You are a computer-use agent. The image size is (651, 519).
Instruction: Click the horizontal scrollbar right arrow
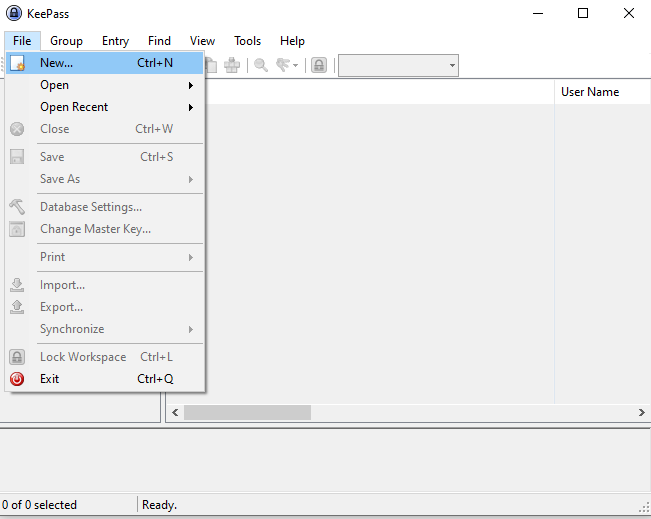point(641,413)
